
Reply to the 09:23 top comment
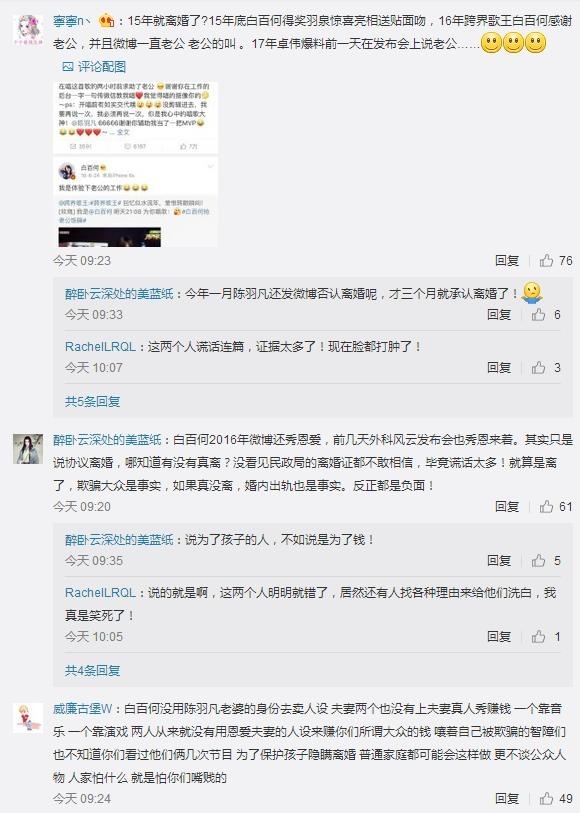coord(507,260)
